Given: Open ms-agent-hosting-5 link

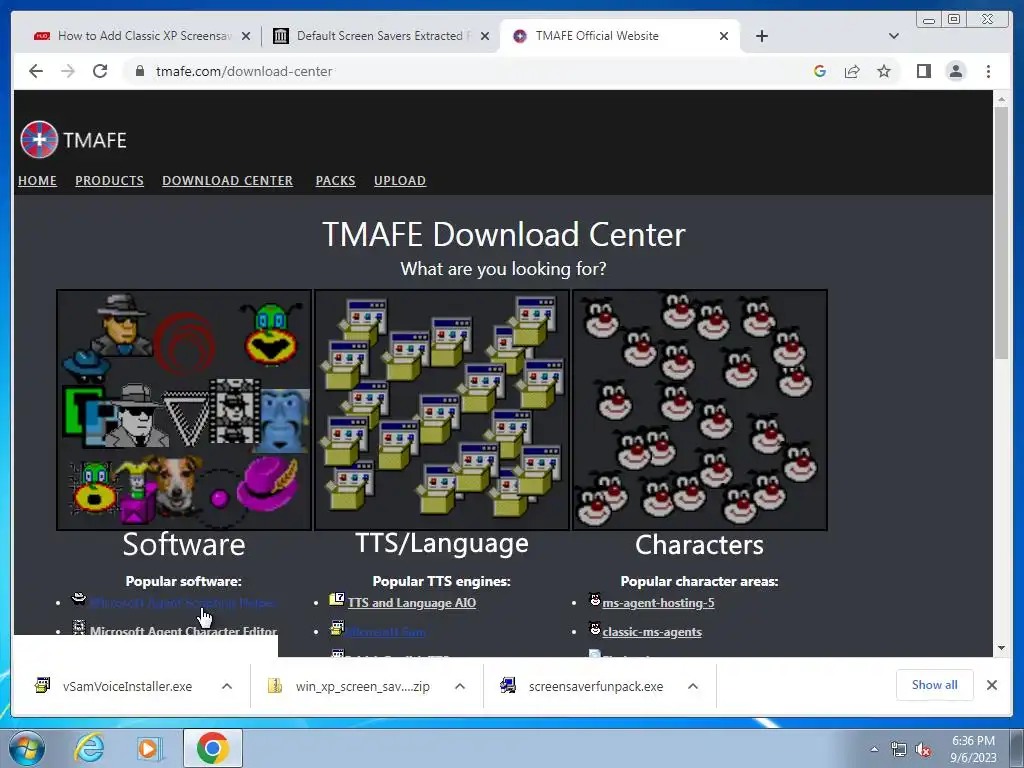Looking at the screenshot, I should tap(658, 603).
